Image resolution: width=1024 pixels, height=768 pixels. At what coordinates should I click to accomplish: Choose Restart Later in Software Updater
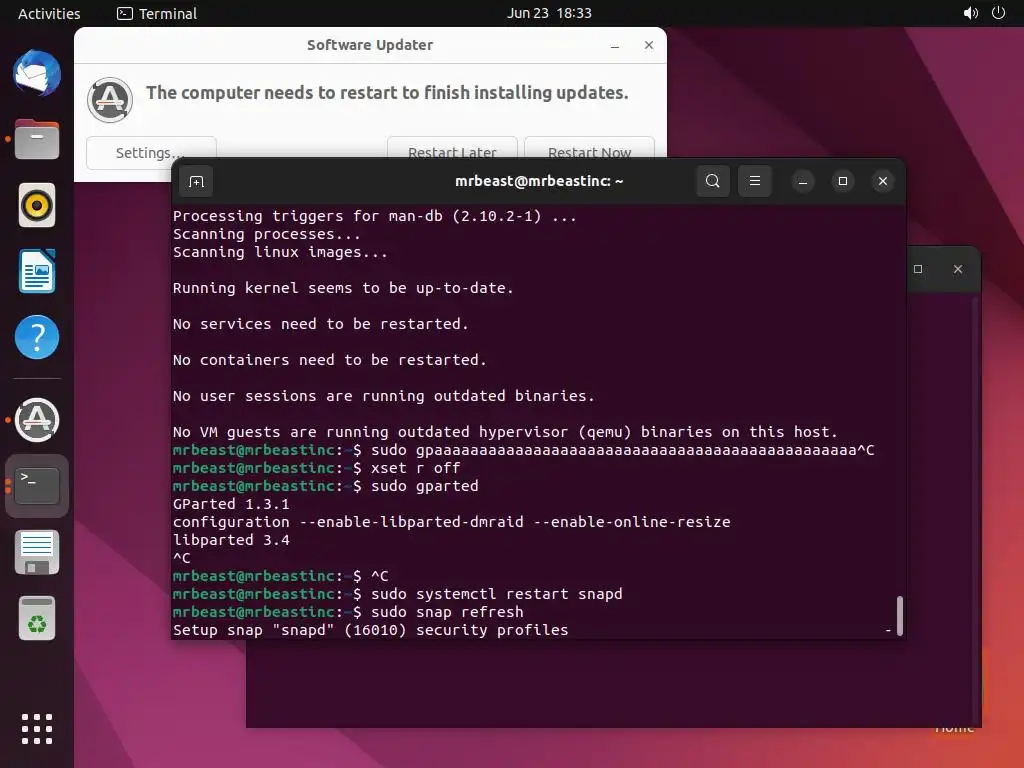[x=452, y=148]
